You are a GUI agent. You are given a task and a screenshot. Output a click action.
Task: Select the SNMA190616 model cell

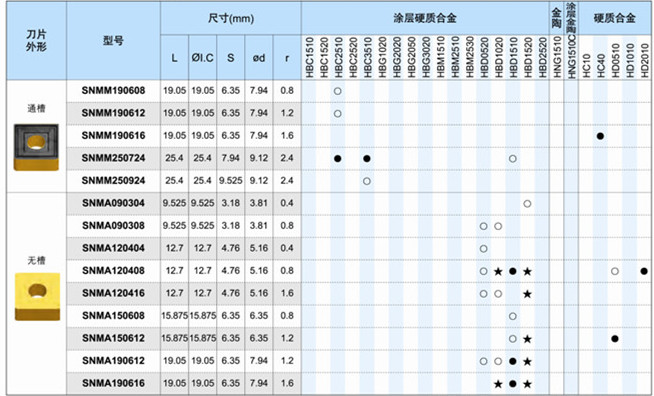click(113, 383)
